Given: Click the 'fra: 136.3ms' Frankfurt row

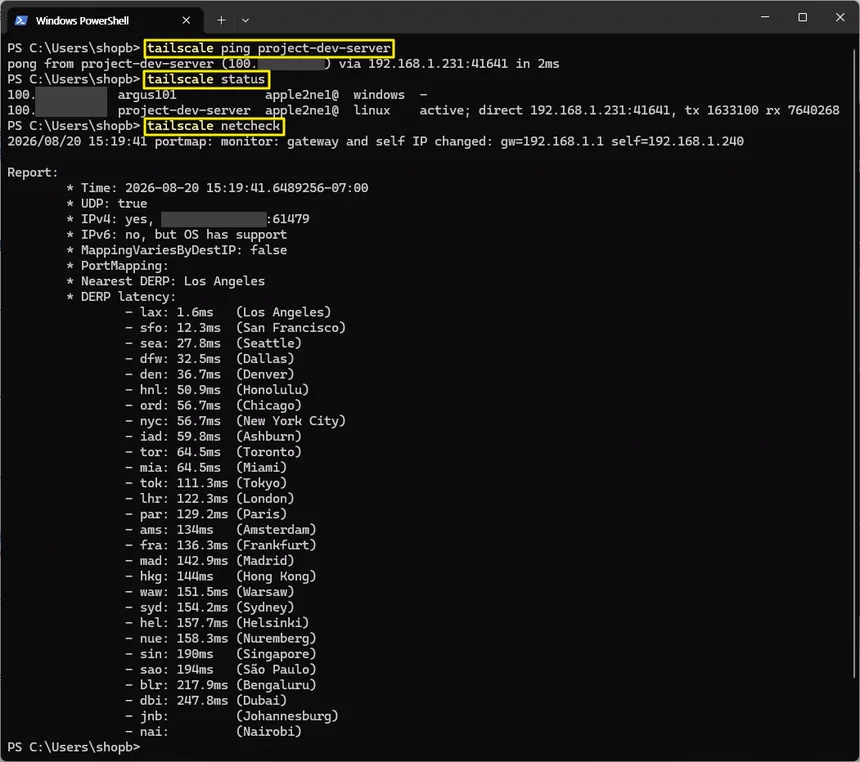Looking at the screenshot, I should [220, 546].
